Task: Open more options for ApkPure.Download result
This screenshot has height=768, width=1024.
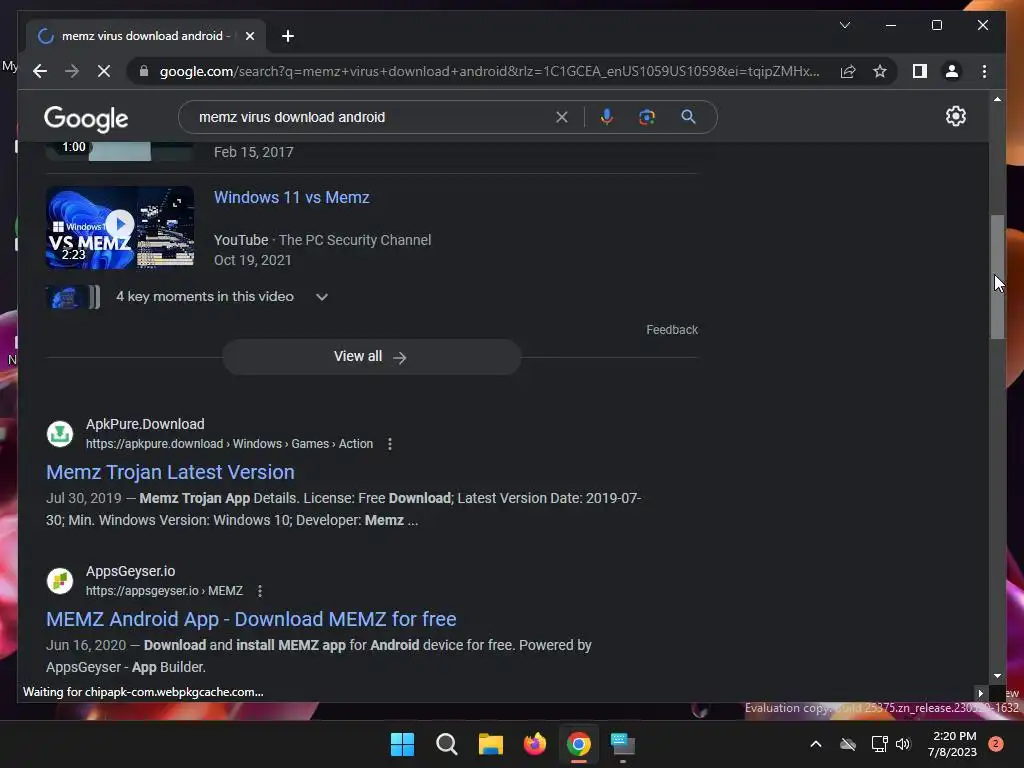Action: click(390, 444)
